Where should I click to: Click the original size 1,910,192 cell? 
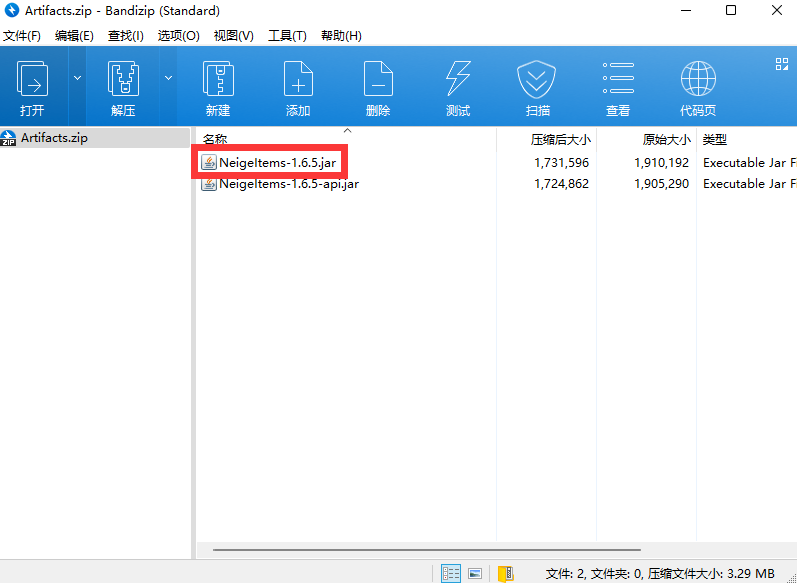661,163
